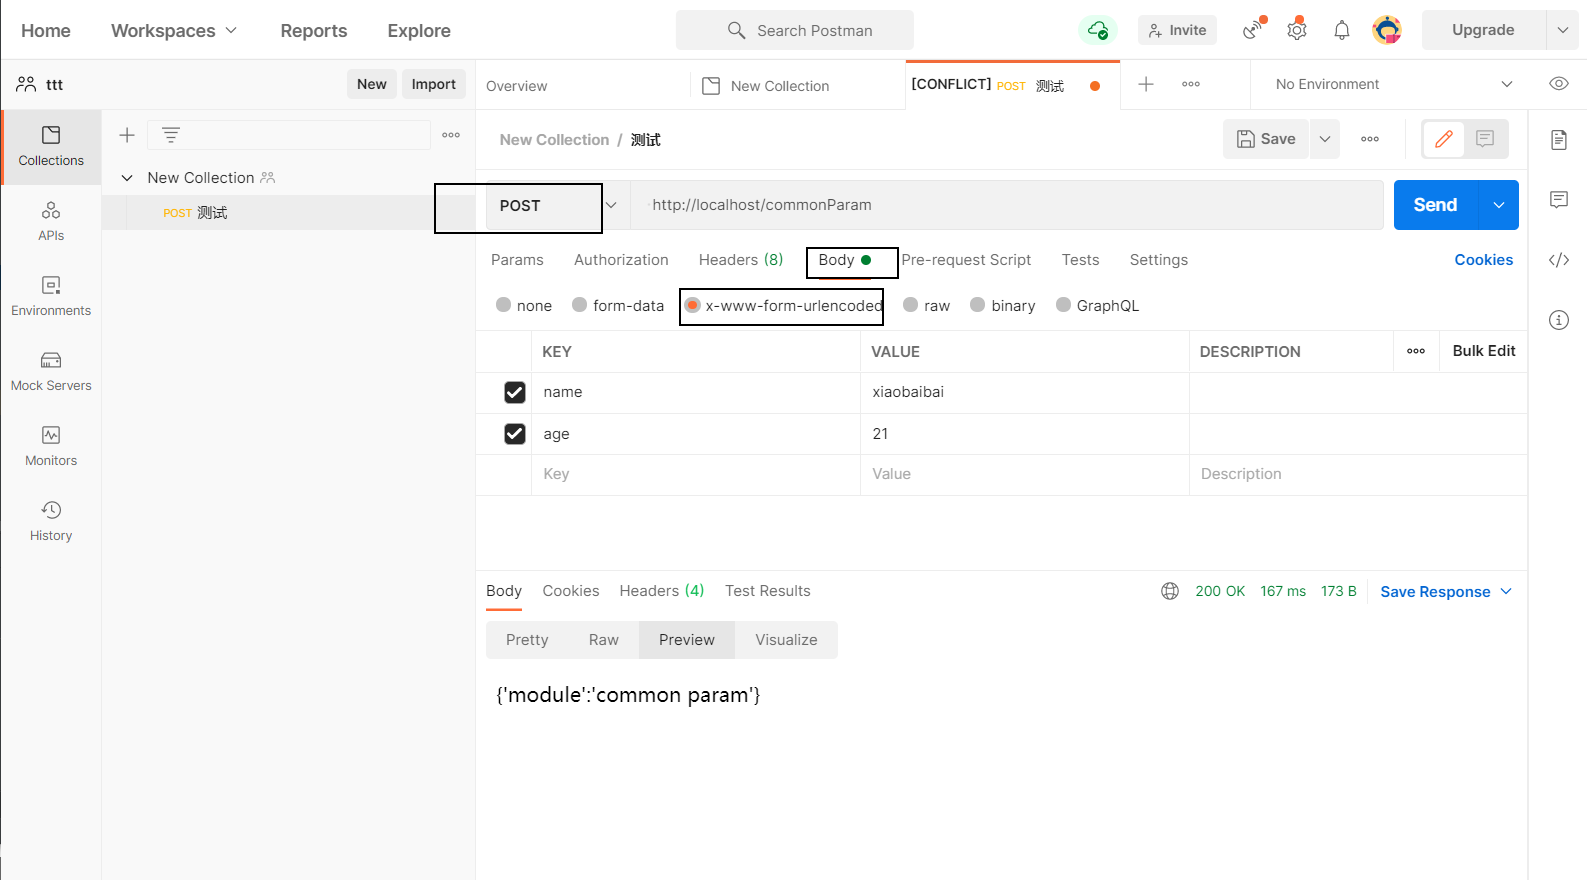Screen dimensions: 1587x880
Task: Open the POST method dropdown
Action: click(x=557, y=205)
